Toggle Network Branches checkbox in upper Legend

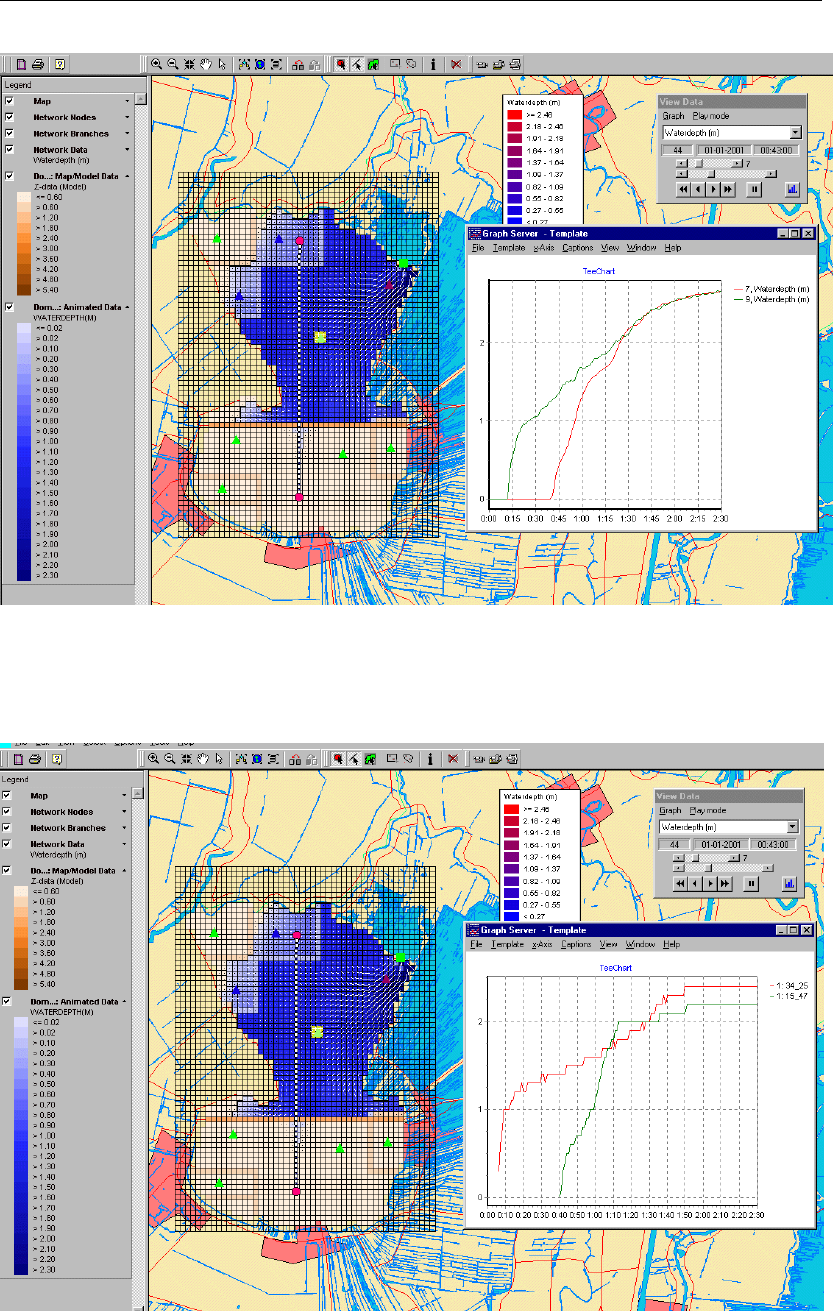[9, 133]
